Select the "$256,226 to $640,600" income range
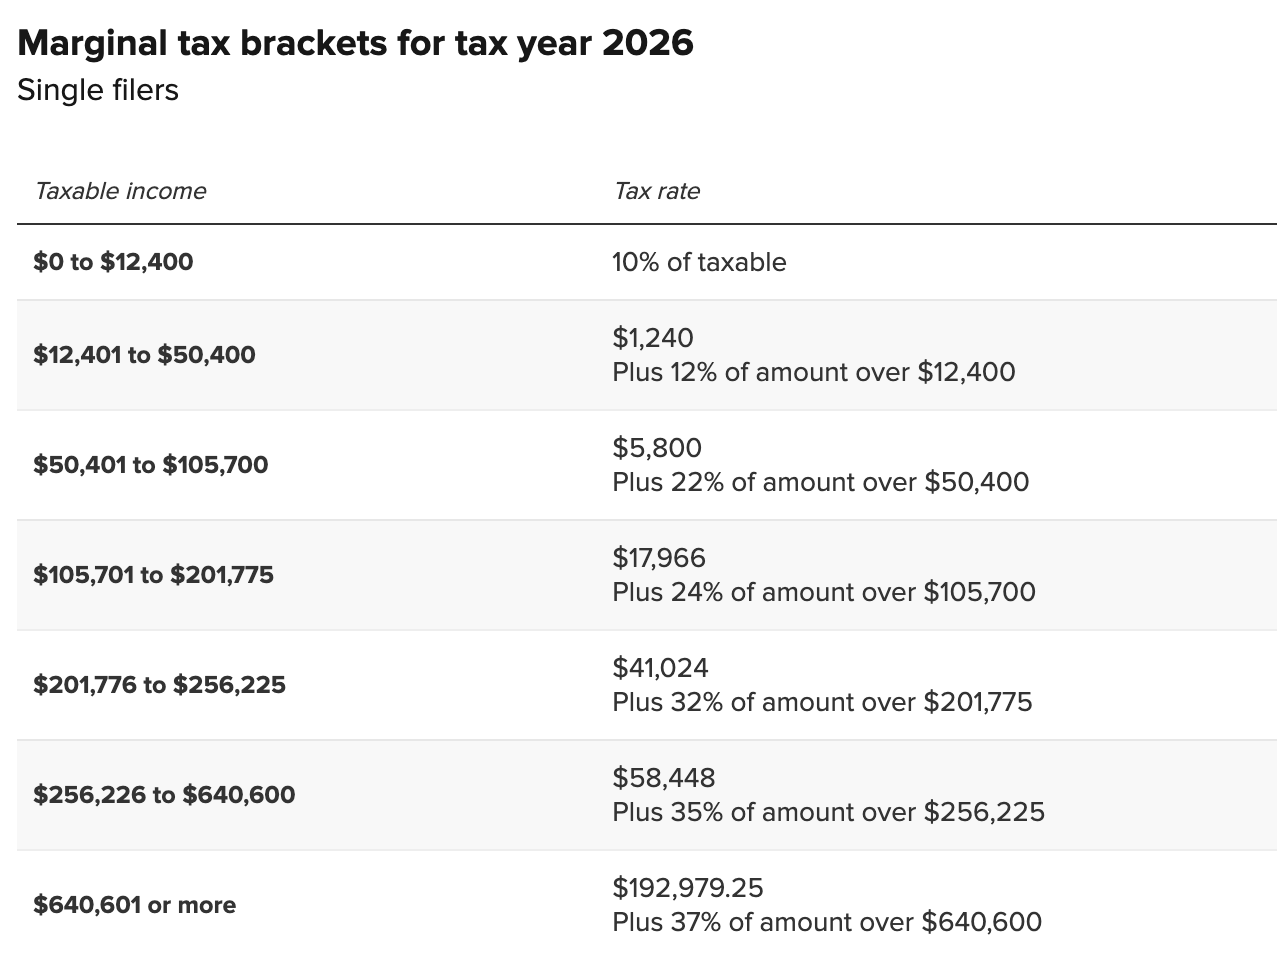 click(164, 795)
